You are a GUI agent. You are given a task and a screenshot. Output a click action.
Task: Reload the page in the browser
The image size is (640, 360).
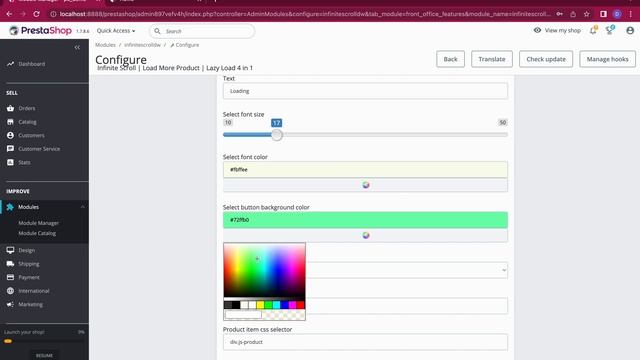(x=36, y=14)
